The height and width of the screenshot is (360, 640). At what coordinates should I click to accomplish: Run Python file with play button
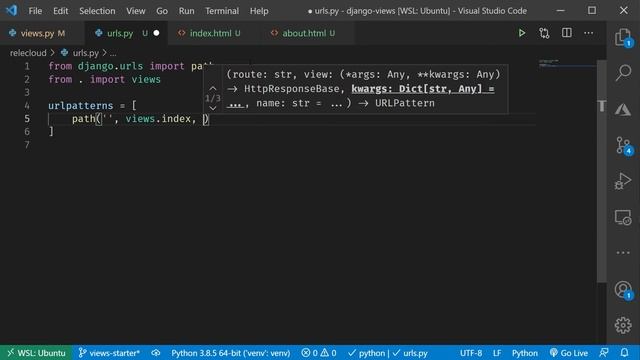(522, 33)
